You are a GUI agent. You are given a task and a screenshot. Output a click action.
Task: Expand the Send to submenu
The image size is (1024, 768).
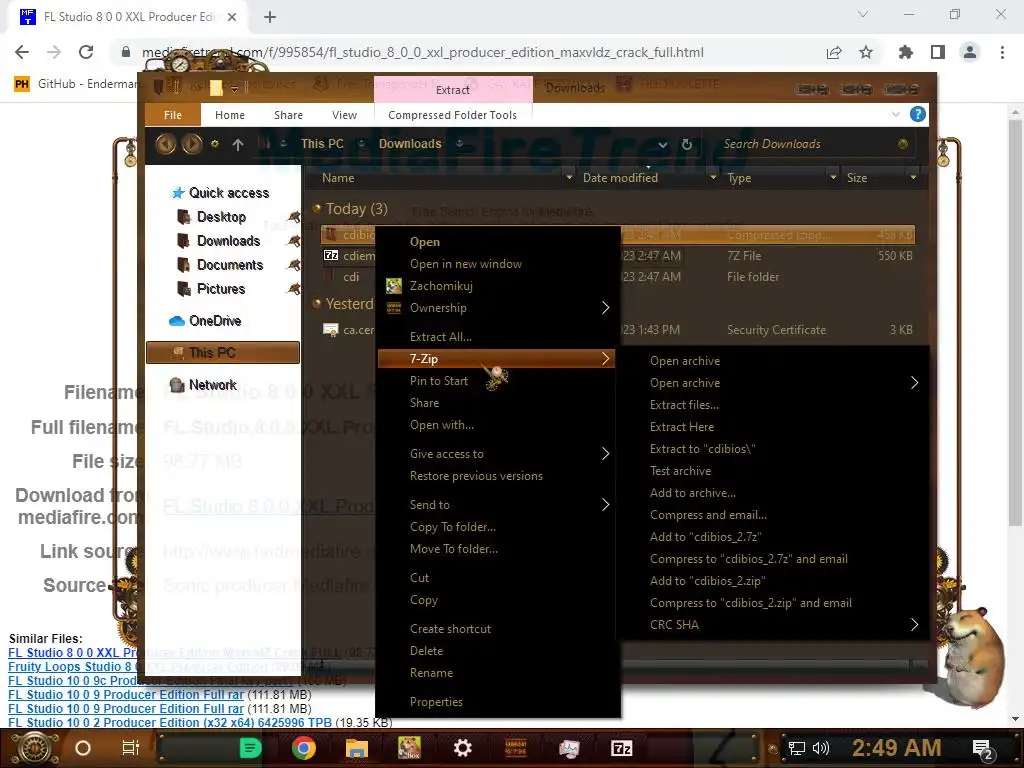pyautogui.click(x=605, y=504)
